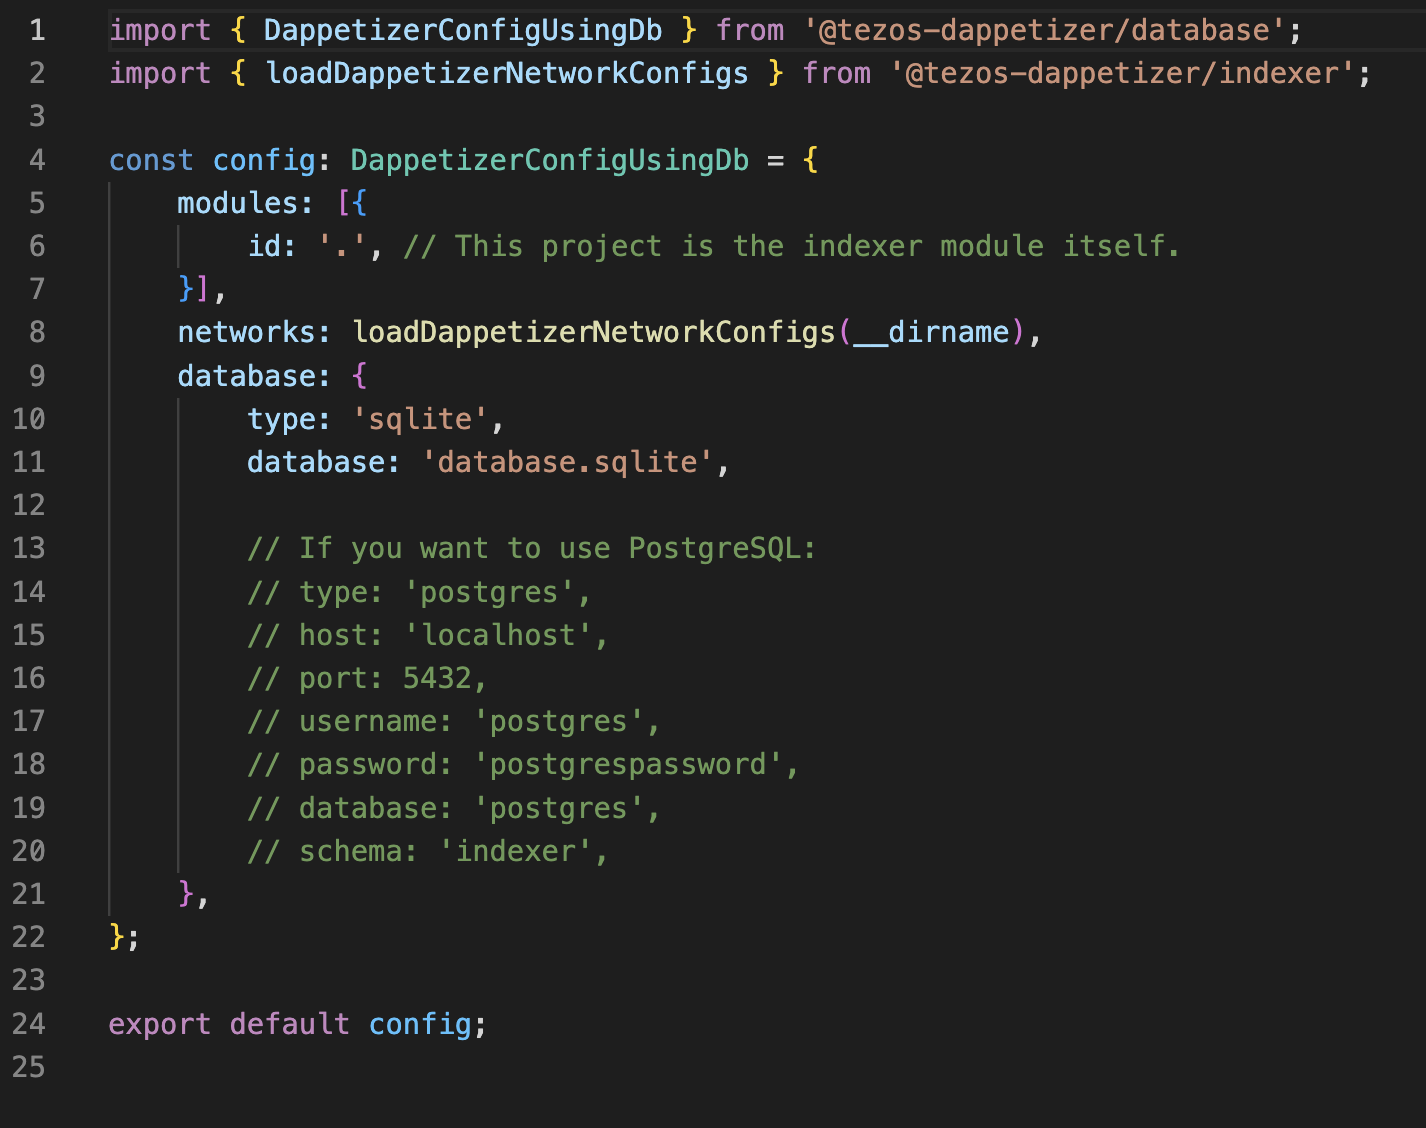Click the commented port number 5432
This screenshot has height=1128, width=1426.
click(437, 678)
